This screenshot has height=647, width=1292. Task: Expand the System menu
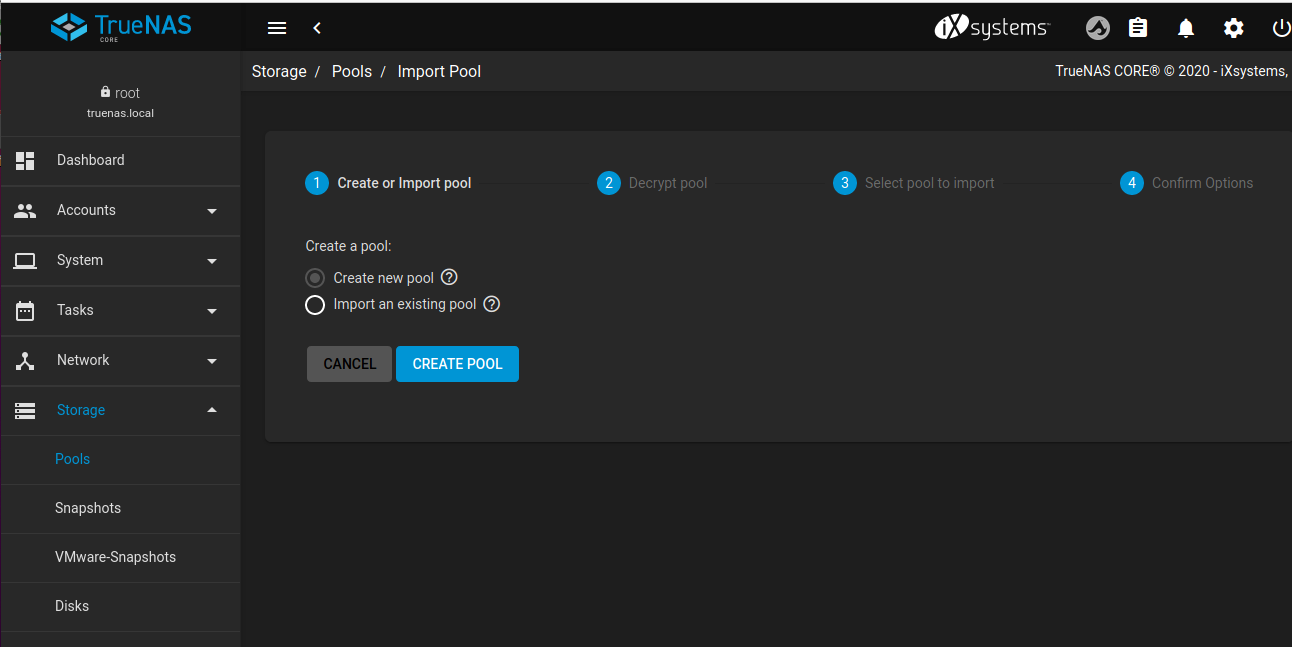point(120,260)
